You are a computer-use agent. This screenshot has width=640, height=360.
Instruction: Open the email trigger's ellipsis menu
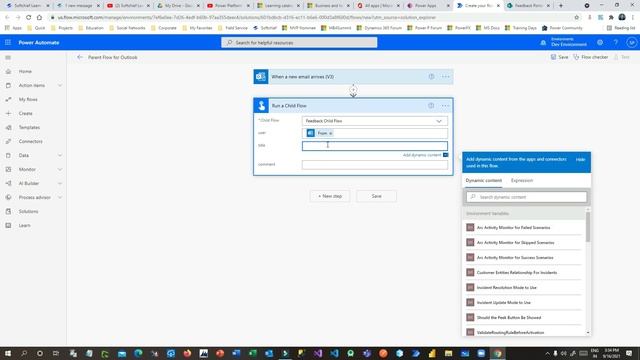pyautogui.click(x=445, y=77)
